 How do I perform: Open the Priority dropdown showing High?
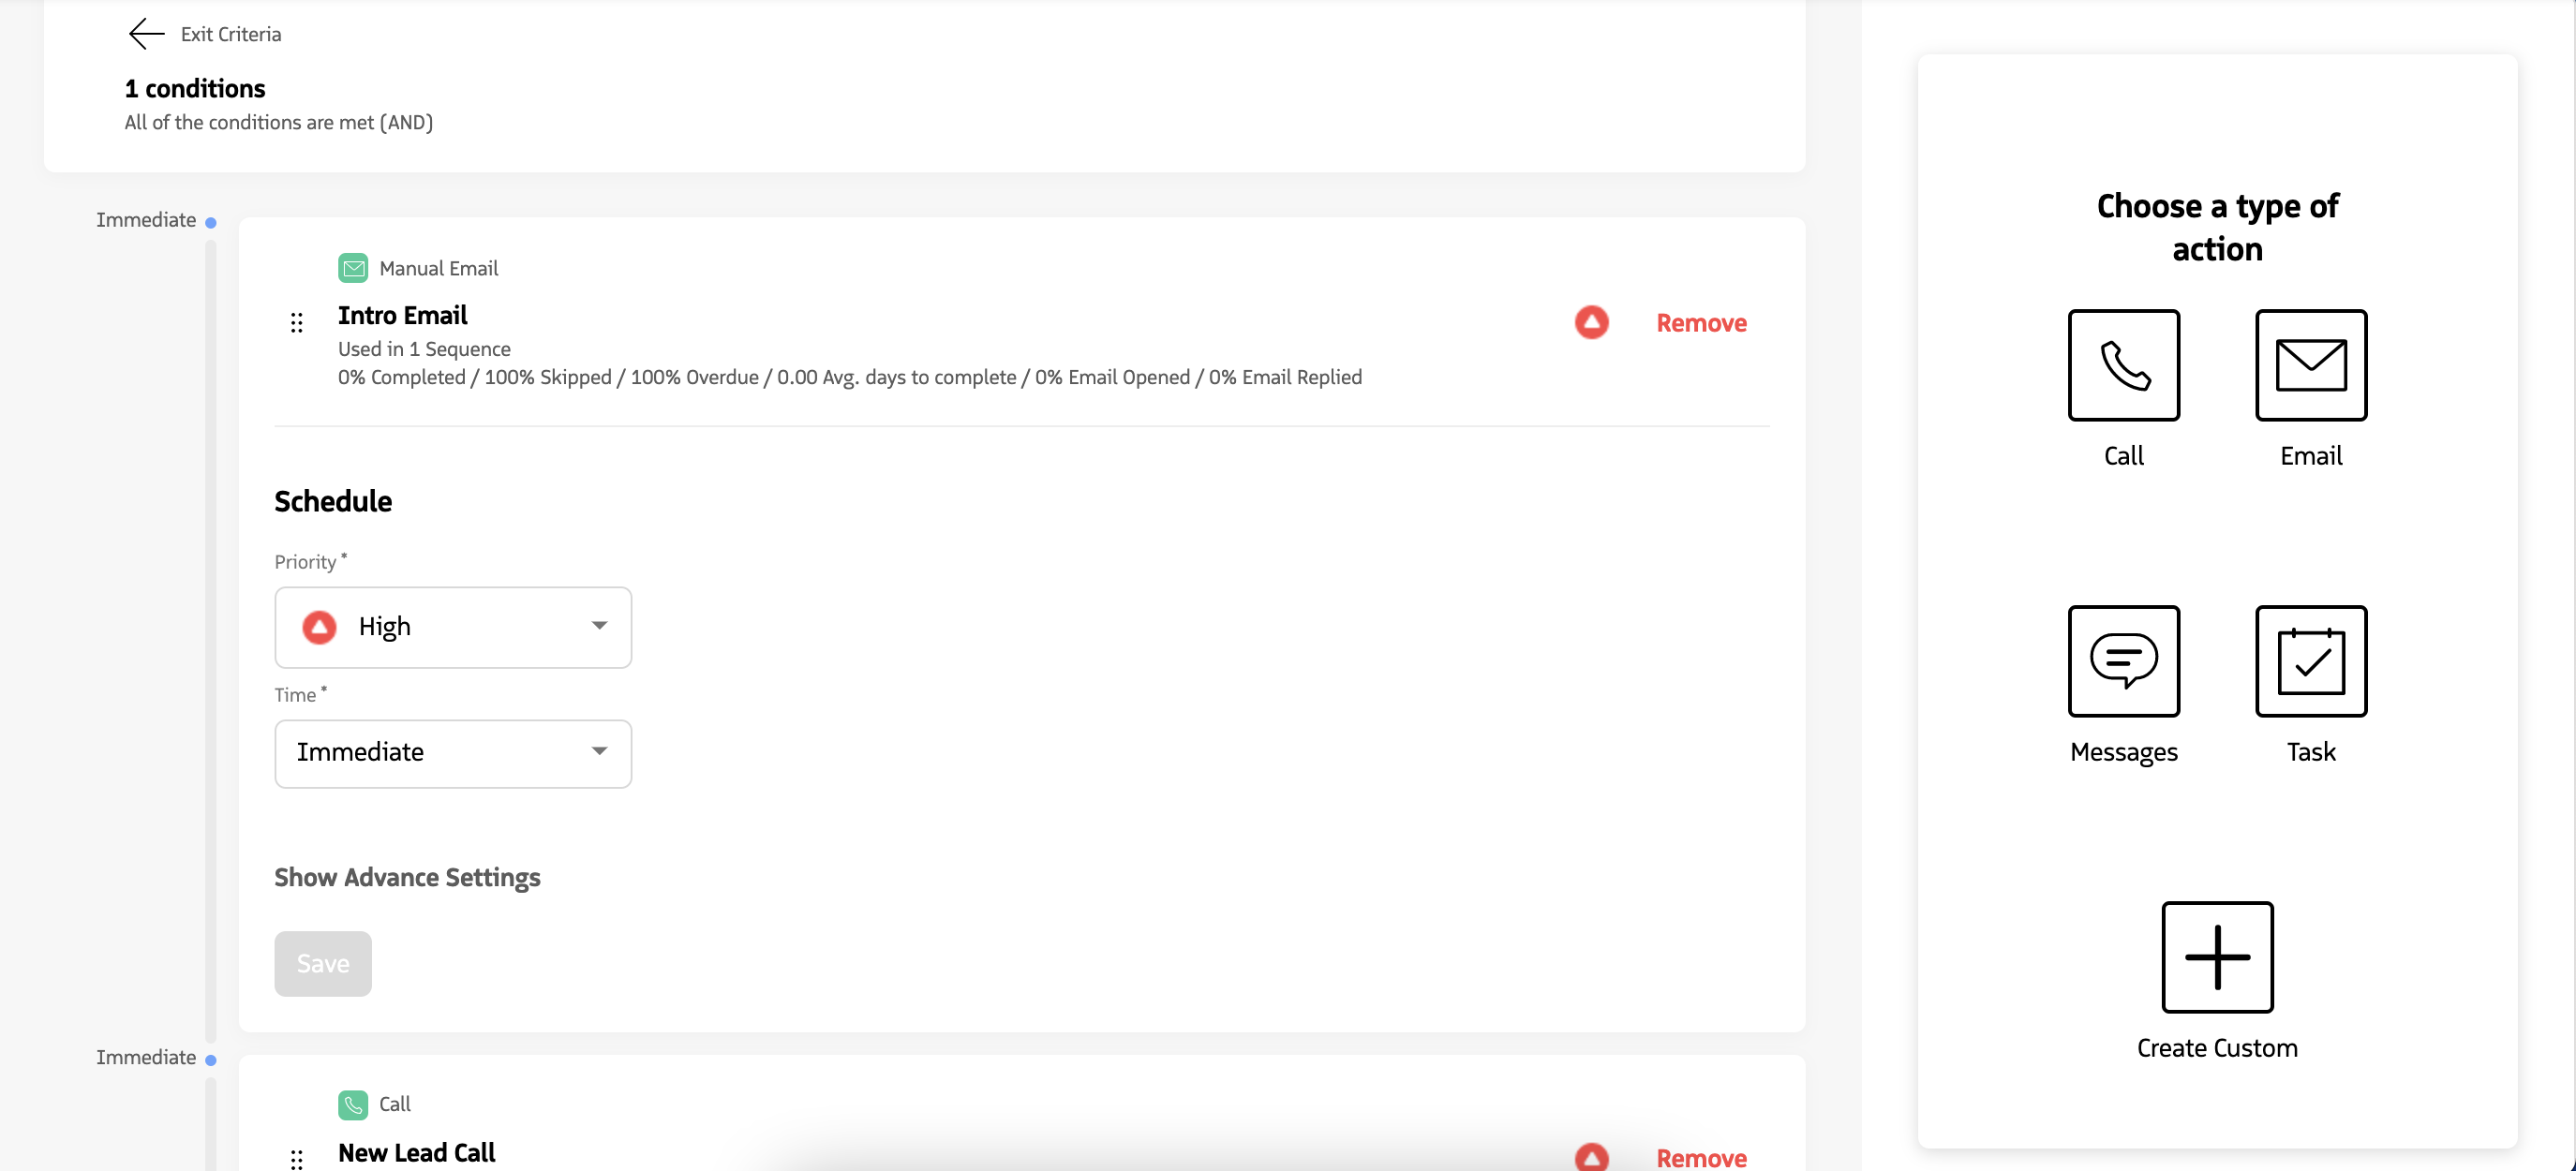pos(453,627)
